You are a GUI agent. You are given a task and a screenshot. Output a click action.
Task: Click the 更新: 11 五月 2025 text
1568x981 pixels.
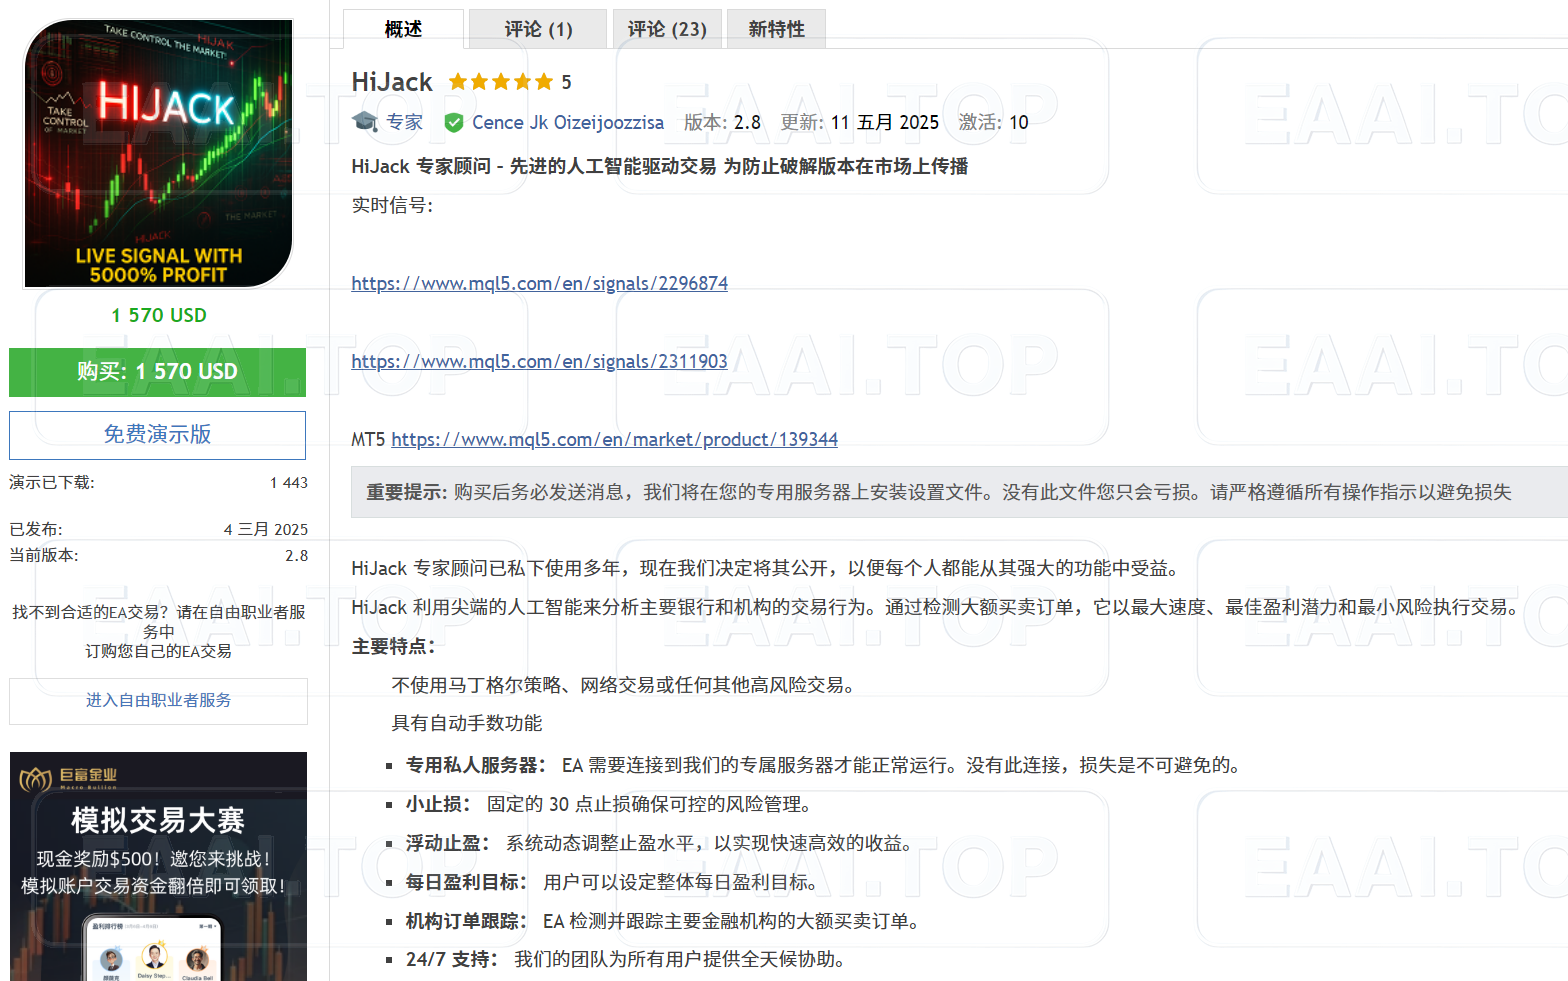(859, 122)
